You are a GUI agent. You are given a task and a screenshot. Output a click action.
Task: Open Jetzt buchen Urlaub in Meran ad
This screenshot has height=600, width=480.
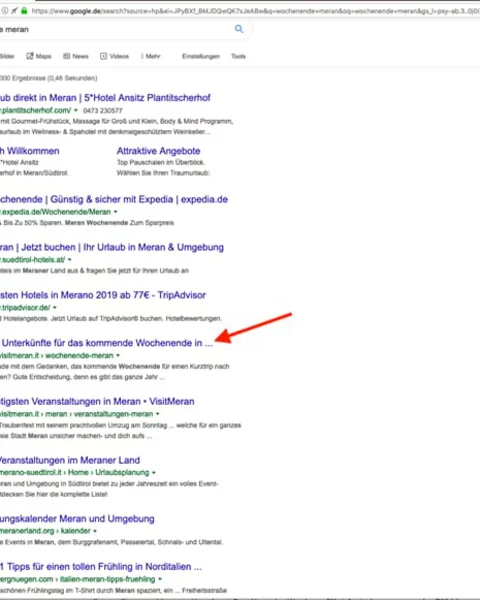[x=112, y=247]
